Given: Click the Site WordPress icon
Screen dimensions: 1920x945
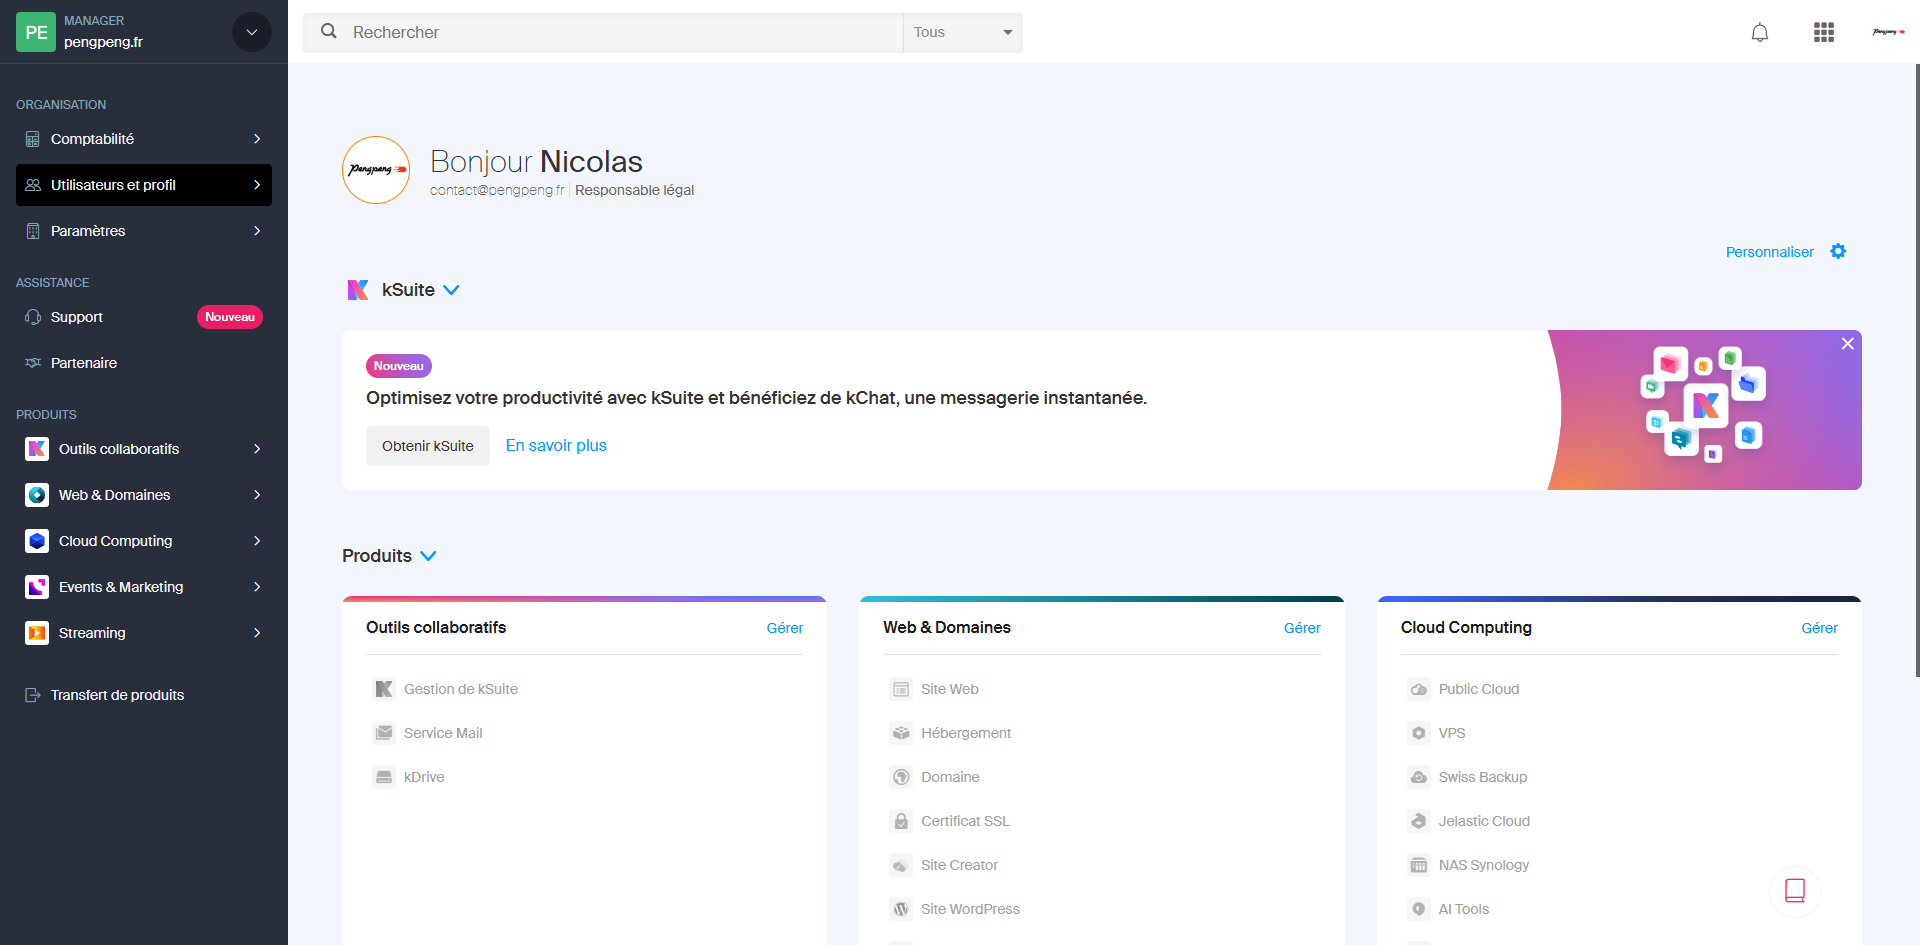Looking at the screenshot, I should [901, 909].
